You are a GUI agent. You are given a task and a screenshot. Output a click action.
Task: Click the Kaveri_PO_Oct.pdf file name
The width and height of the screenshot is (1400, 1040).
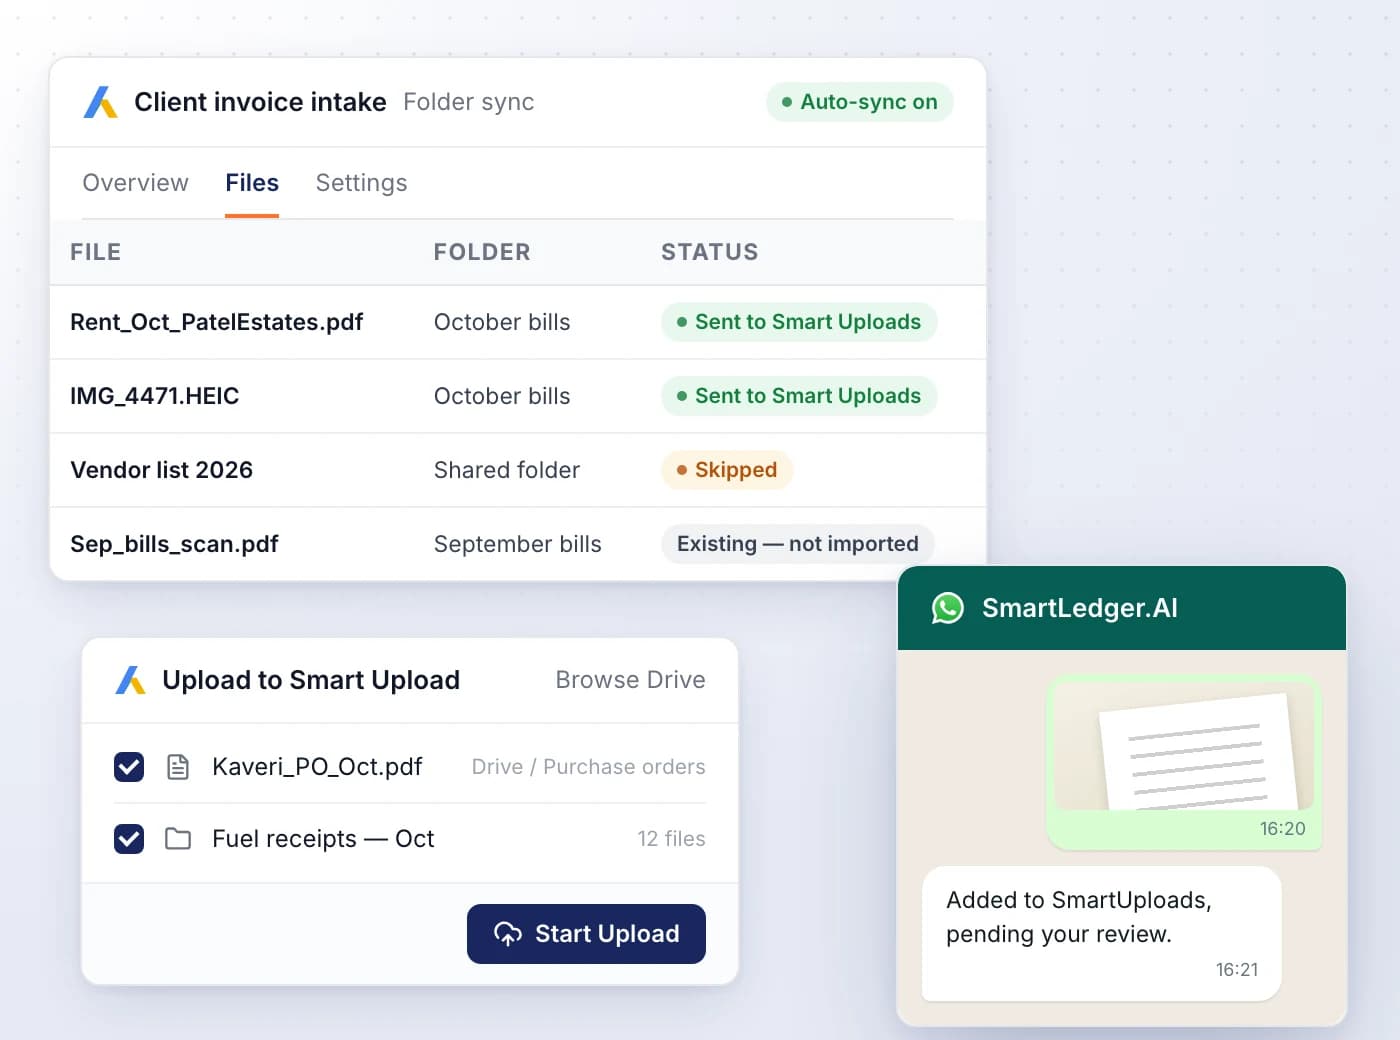point(317,767)
